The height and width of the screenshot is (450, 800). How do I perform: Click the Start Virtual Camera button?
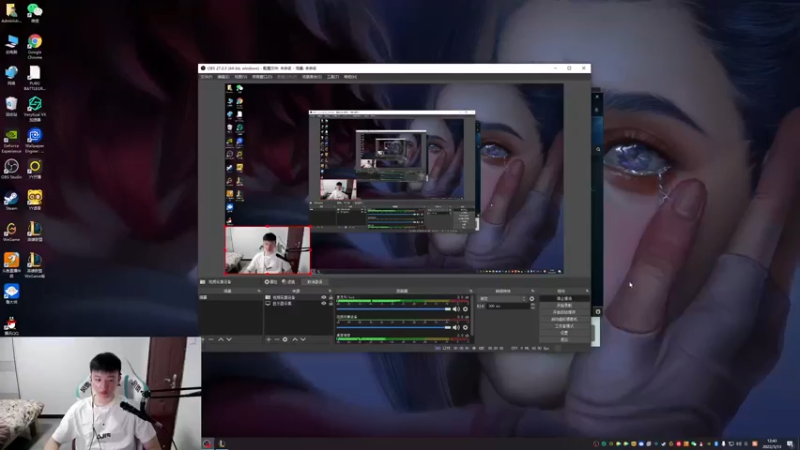tap(564, 319)
